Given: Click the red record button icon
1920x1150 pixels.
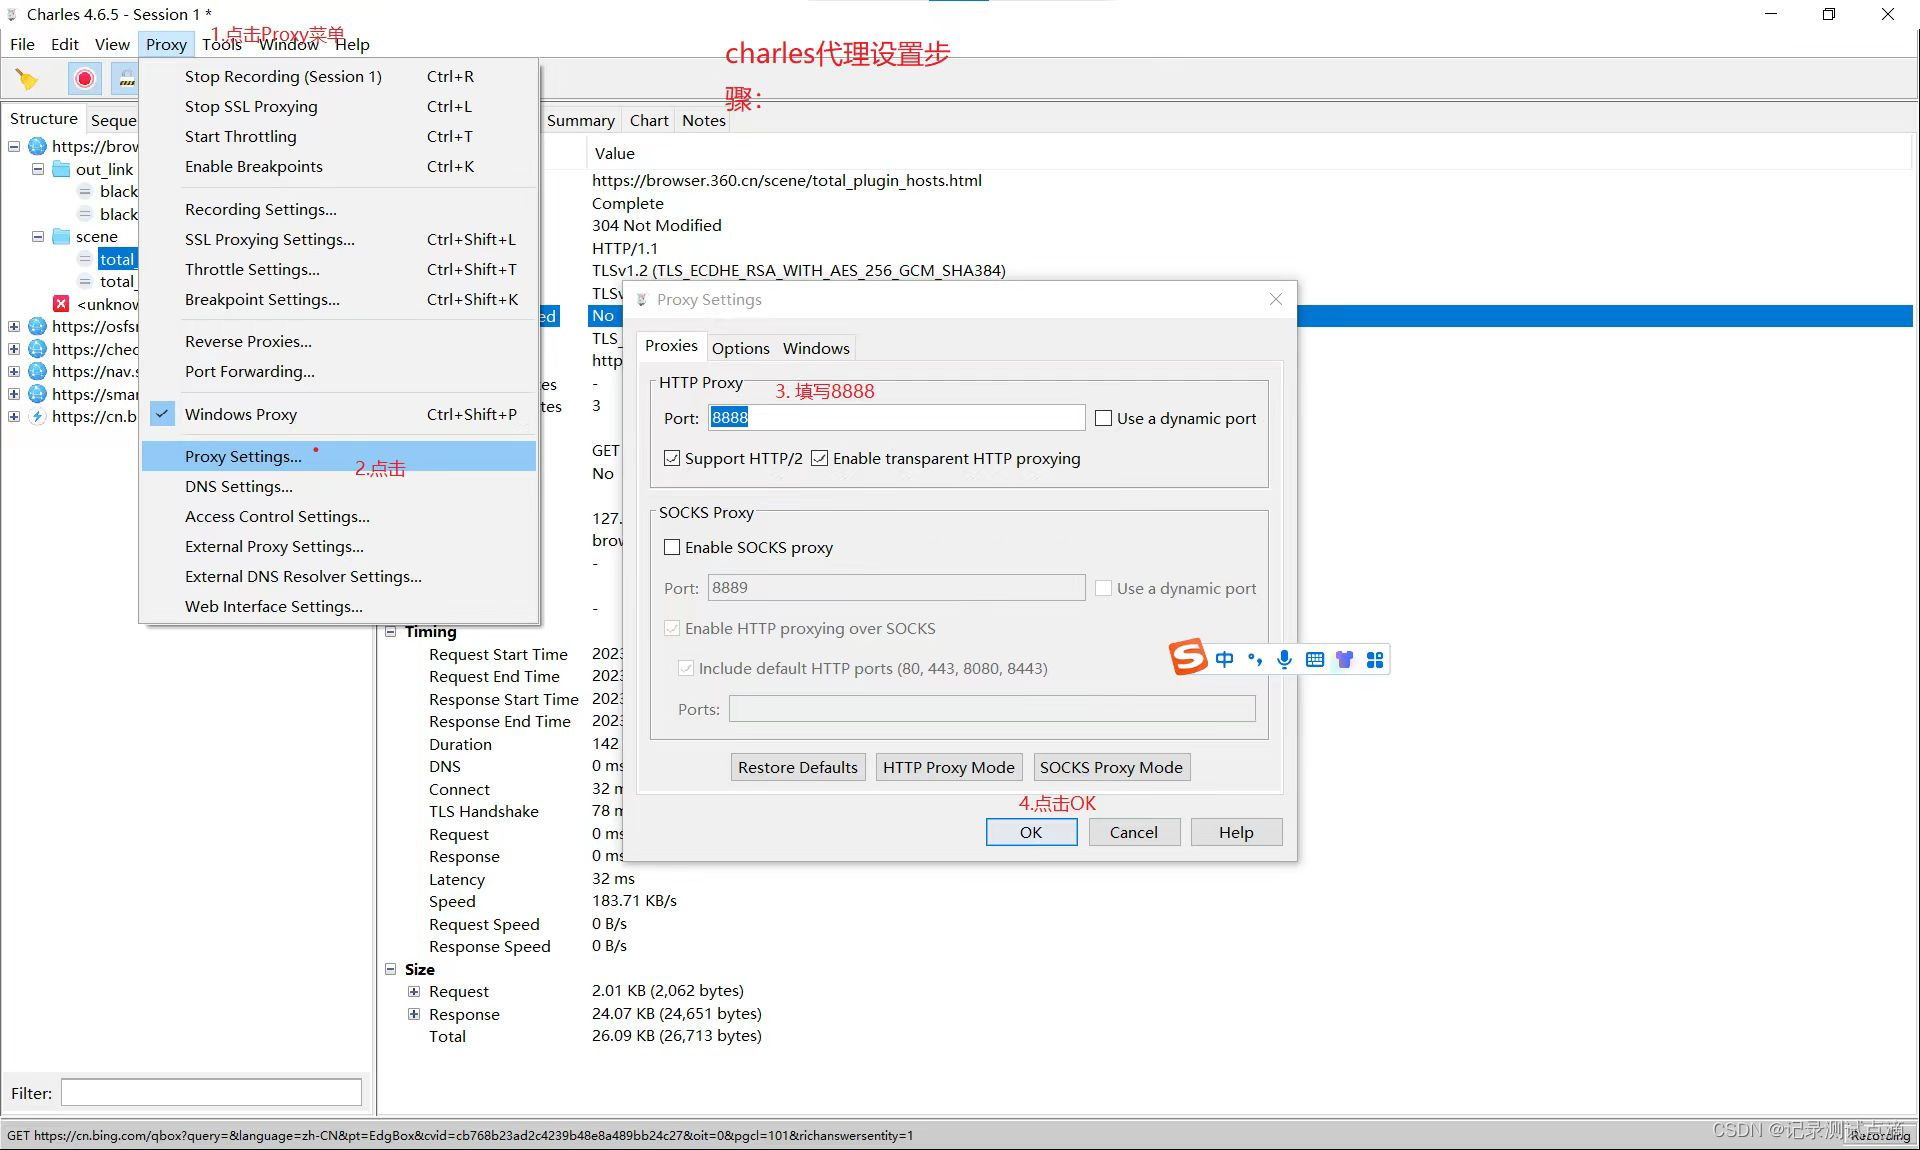Looking at the screenshot, I should 85,78.
